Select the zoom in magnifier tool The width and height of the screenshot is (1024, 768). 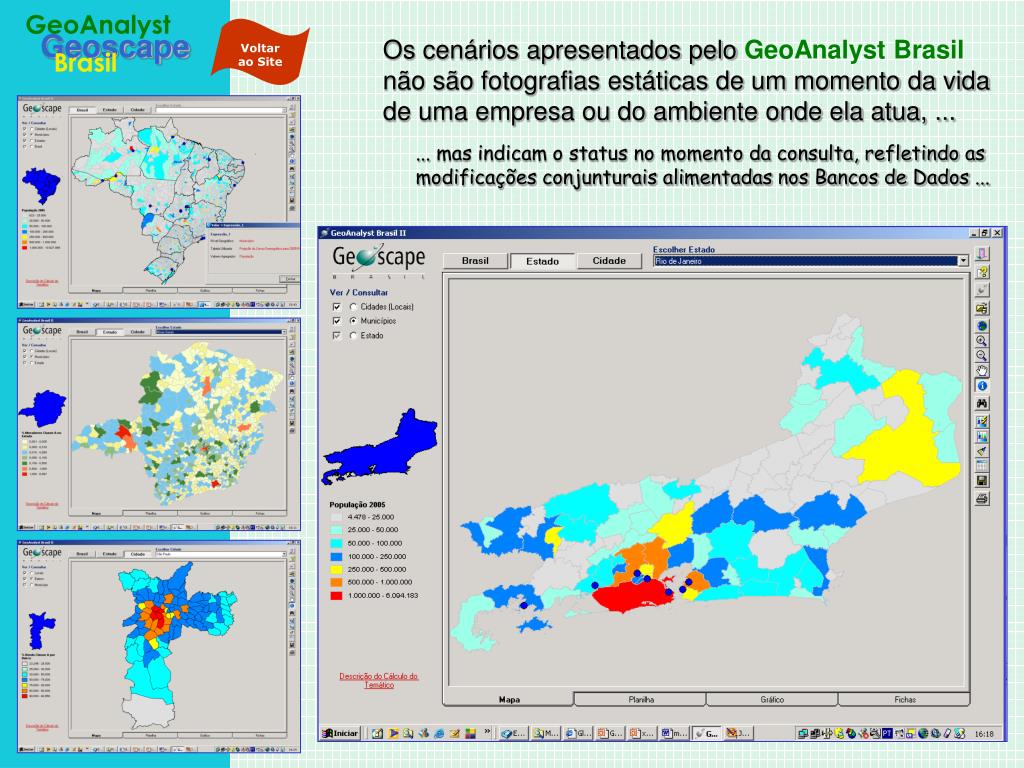pyautogui.click(x=982, y=340)
